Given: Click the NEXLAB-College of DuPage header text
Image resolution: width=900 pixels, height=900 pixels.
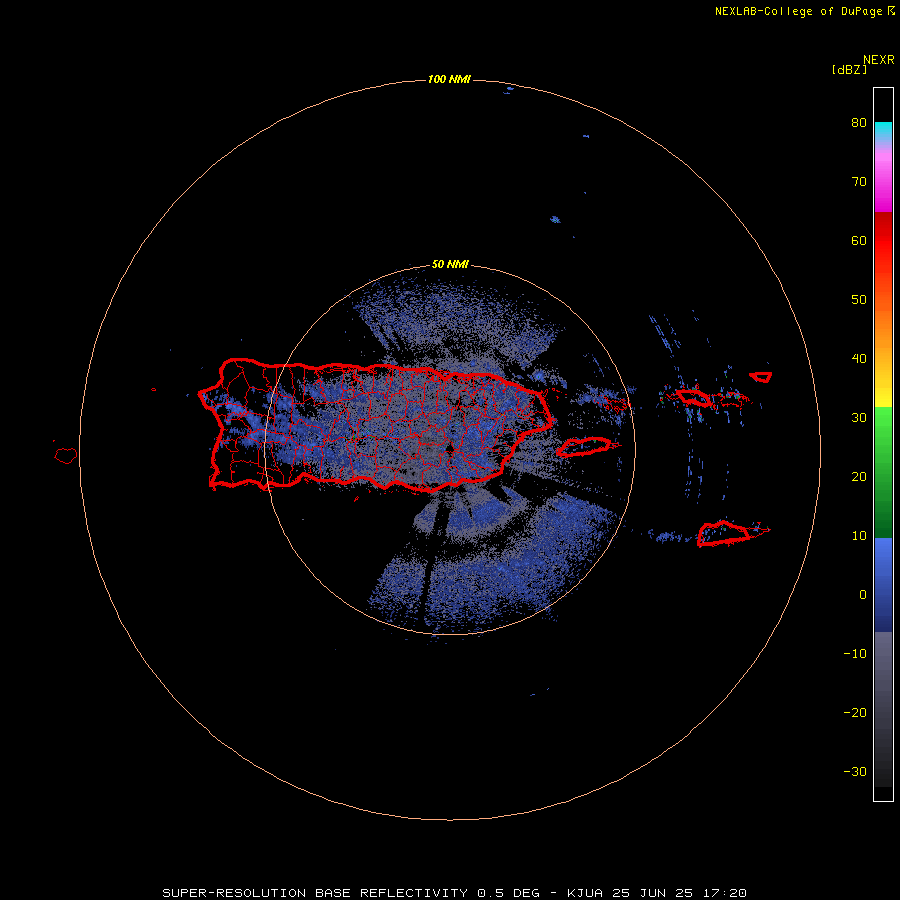Looking at the screenshot, I should [805, 11].
